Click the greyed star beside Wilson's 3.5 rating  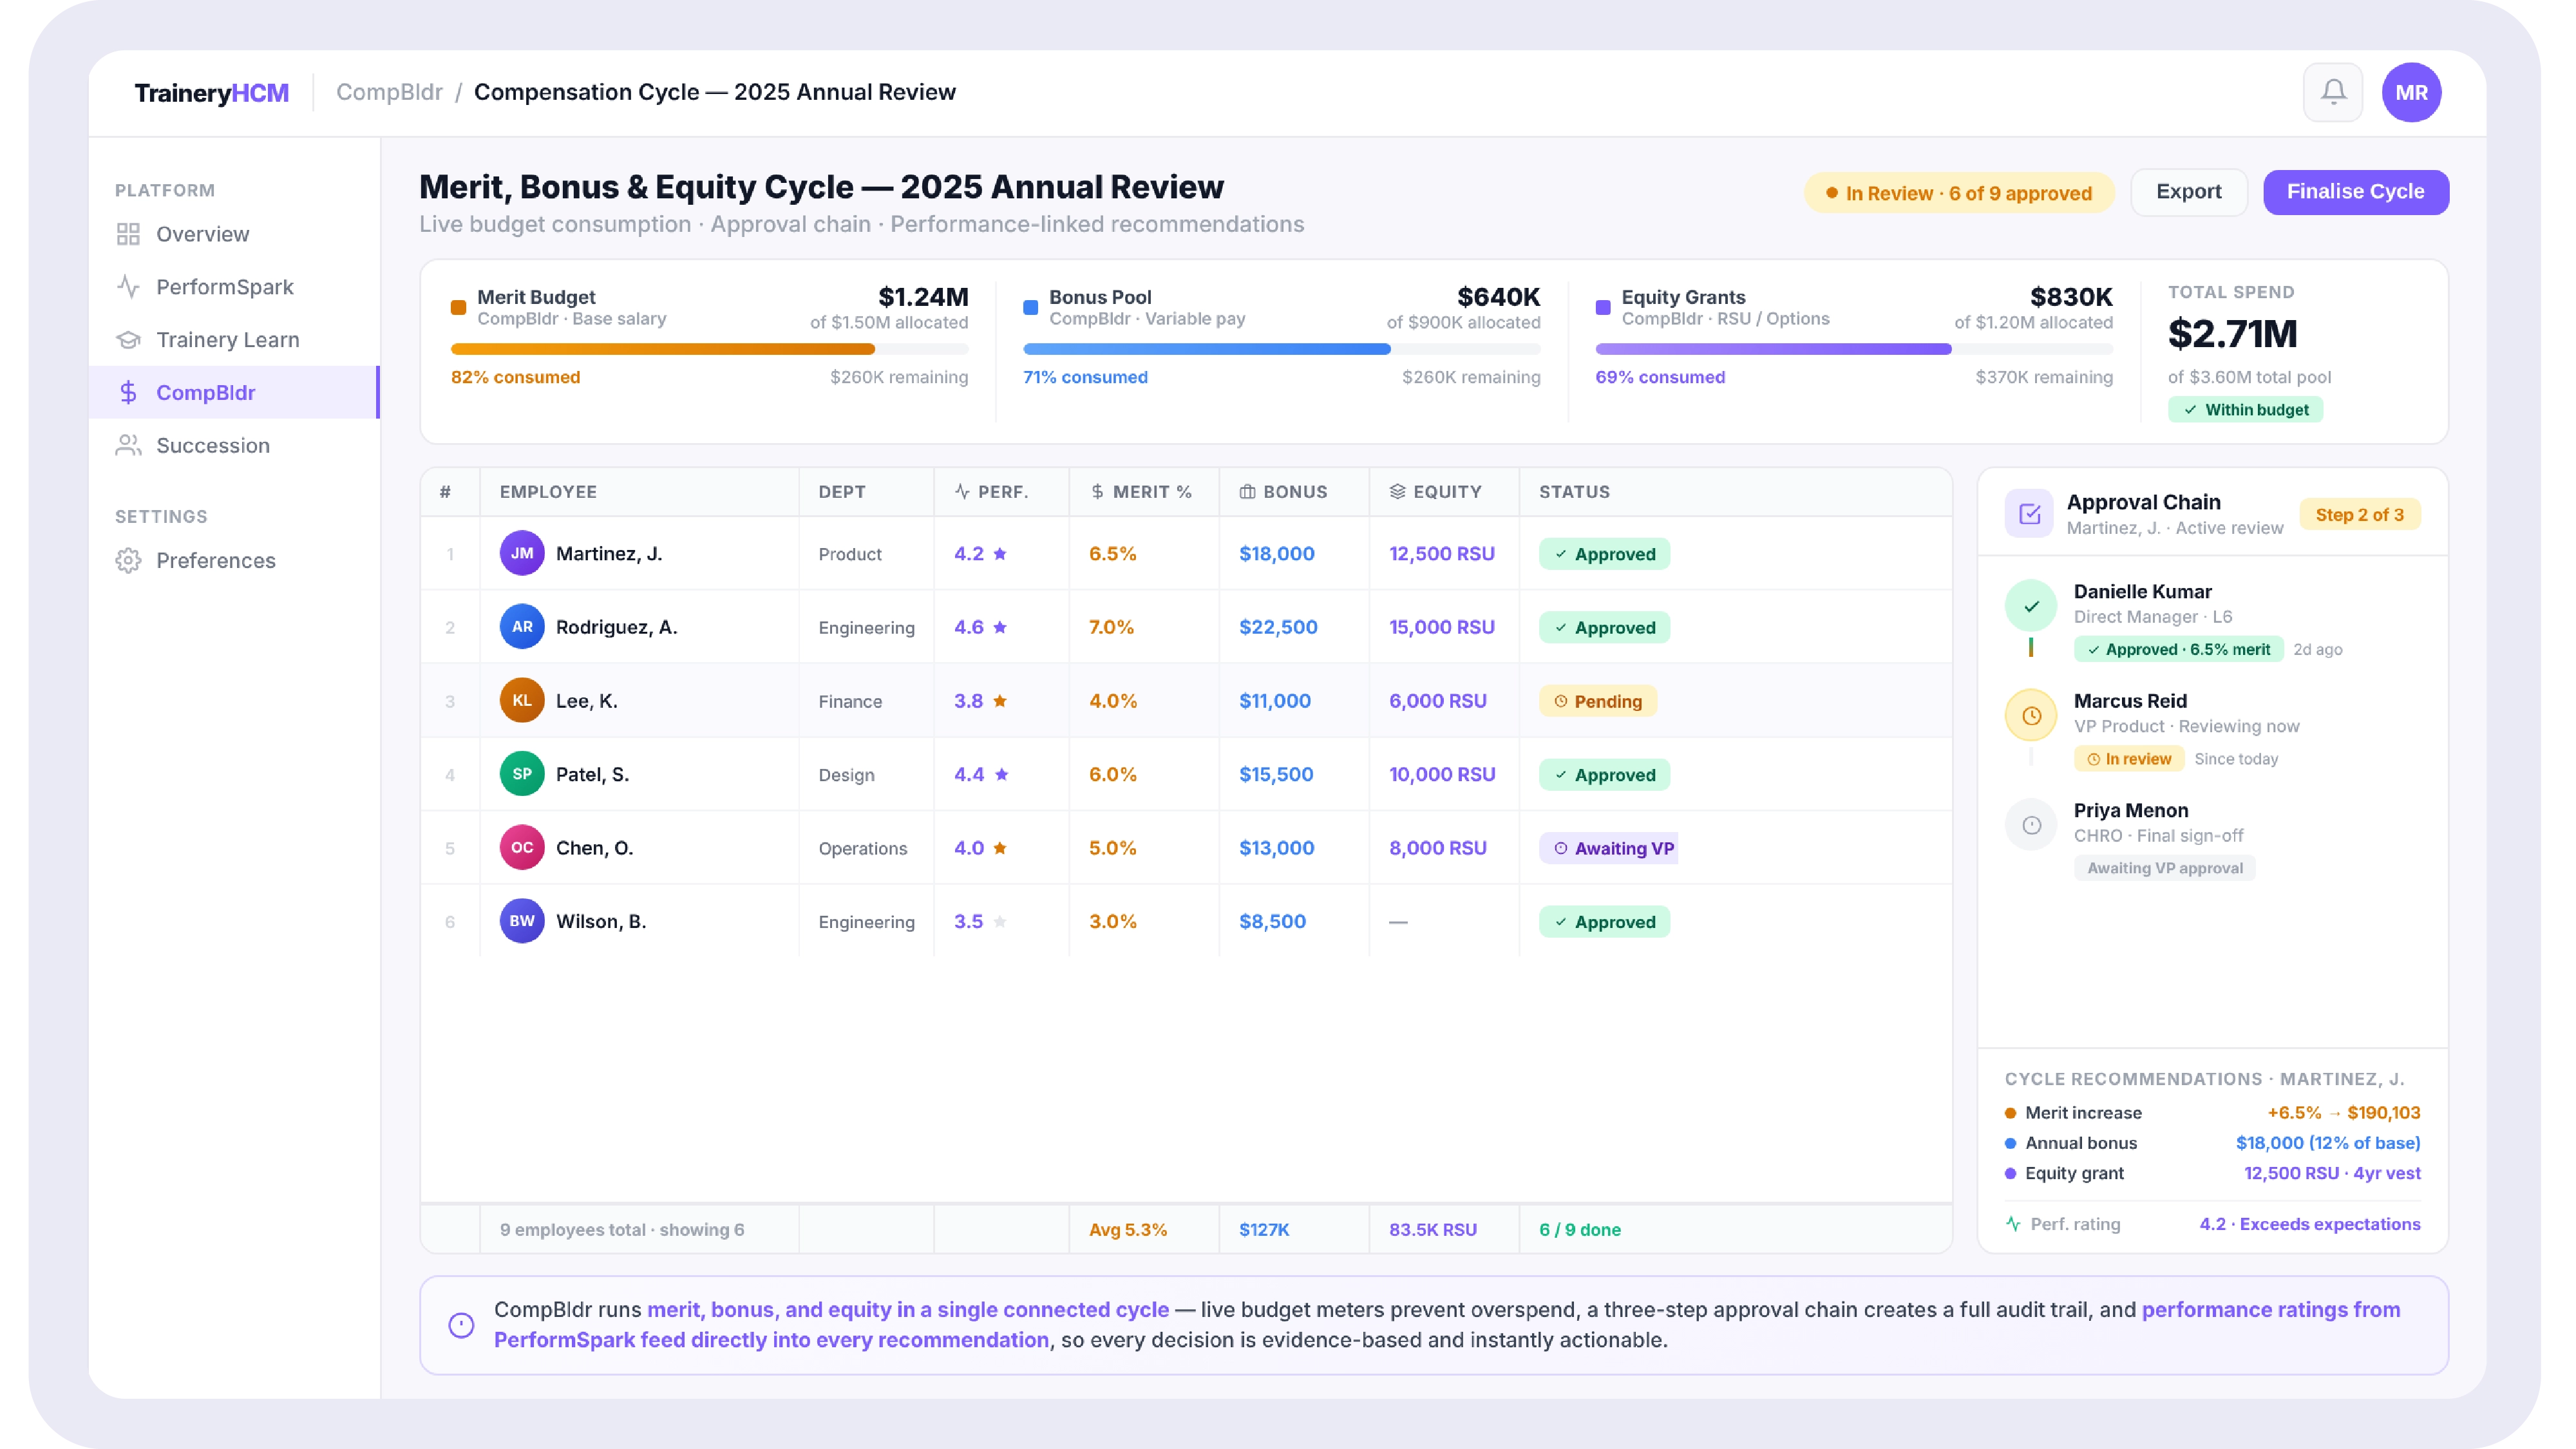[1000, 921]
